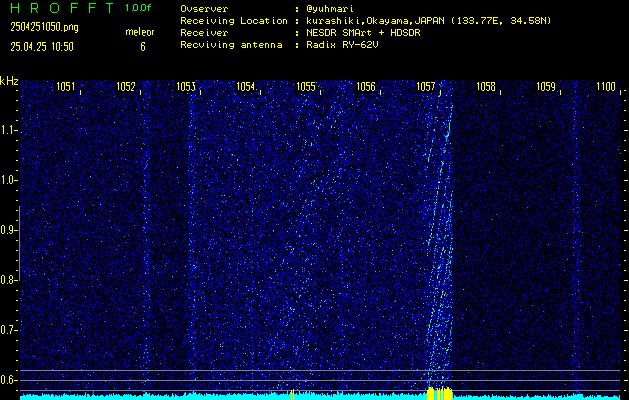
Task: Click the version label 1.00f
Action: pyautogui.click(x=138, y=8)
